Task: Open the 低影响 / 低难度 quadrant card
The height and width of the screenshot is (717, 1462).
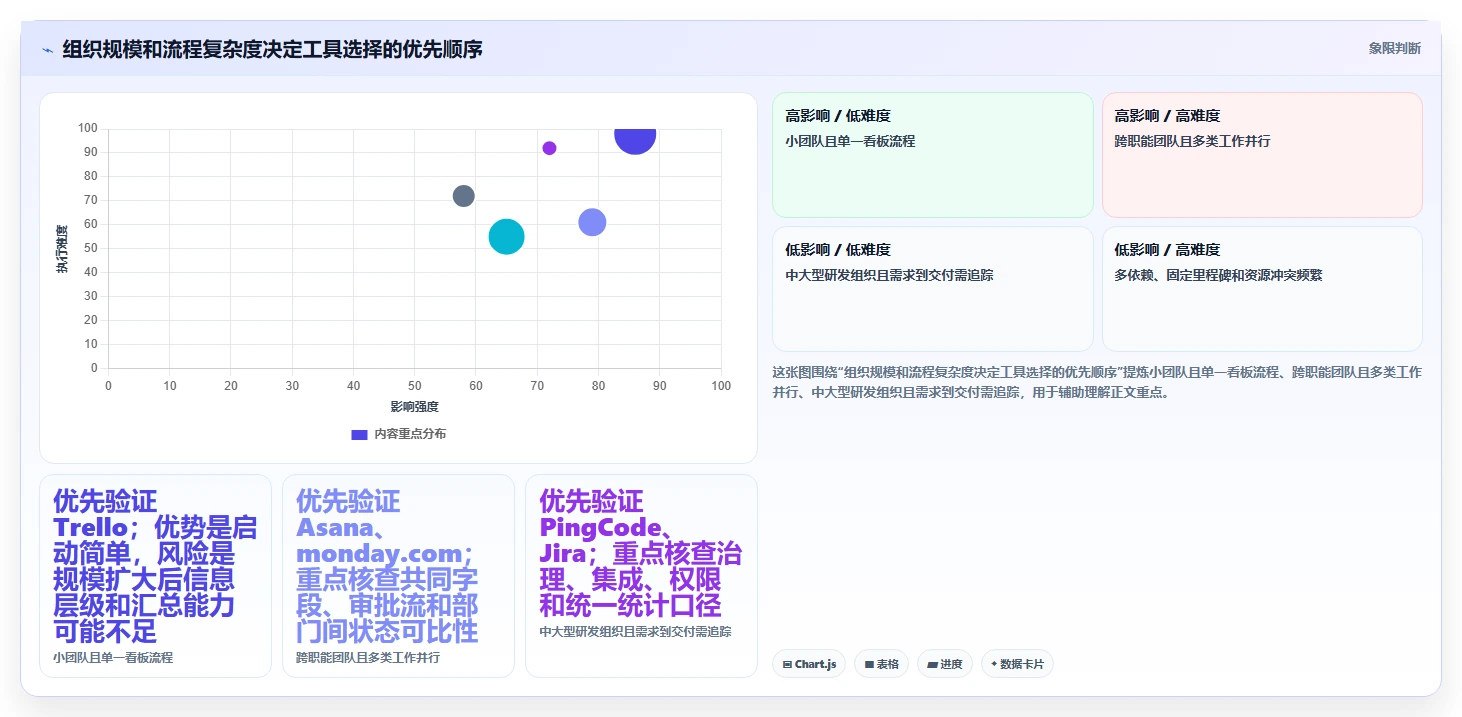Action: click(932, 289)
